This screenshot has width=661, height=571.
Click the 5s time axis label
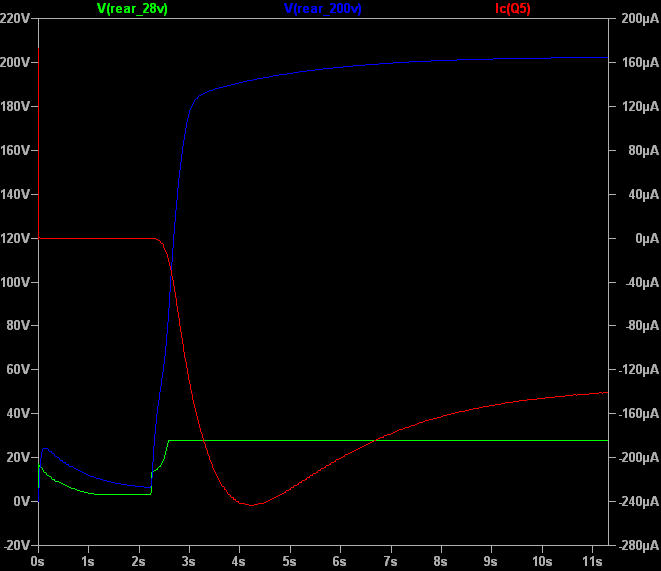[x=289, y=561]
